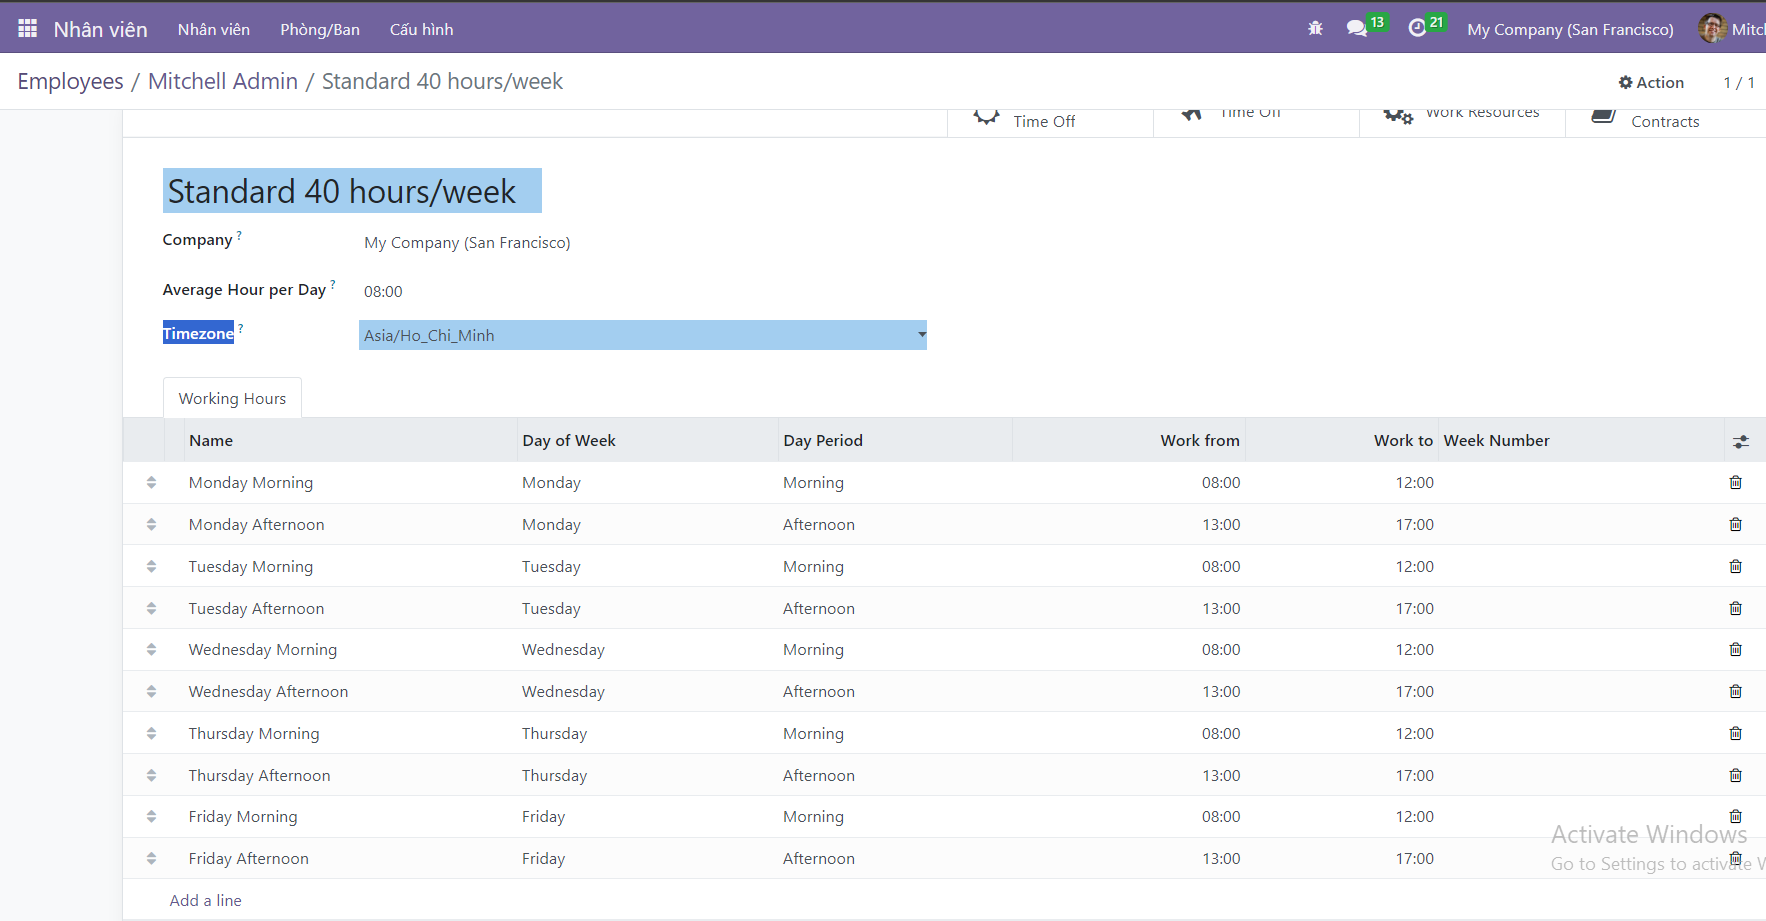Screen dimensions: 1766x921
Task: Open the company switcher My Company
Action: click(x=1569, y=30)
